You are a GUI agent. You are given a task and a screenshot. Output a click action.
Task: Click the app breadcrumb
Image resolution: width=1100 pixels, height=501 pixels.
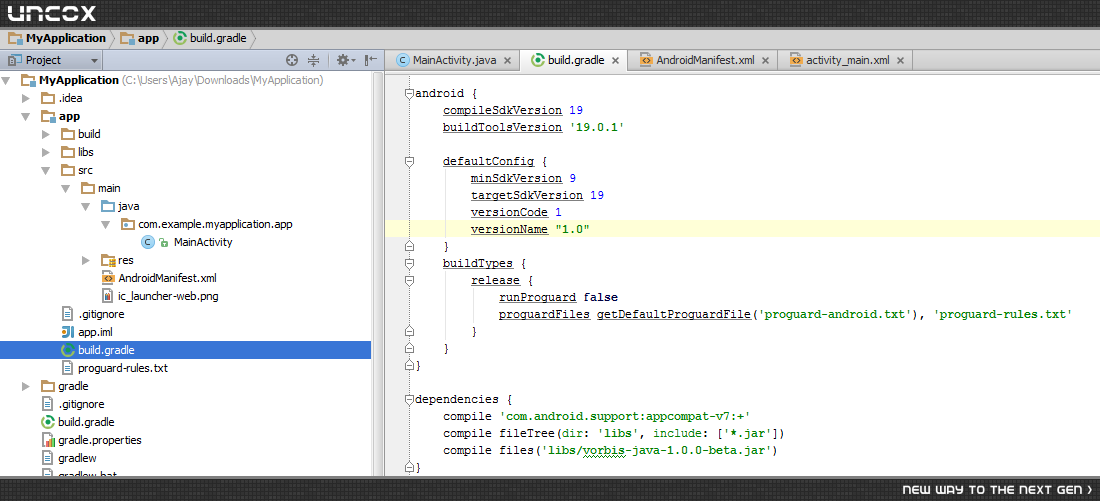tap(140, 39)
